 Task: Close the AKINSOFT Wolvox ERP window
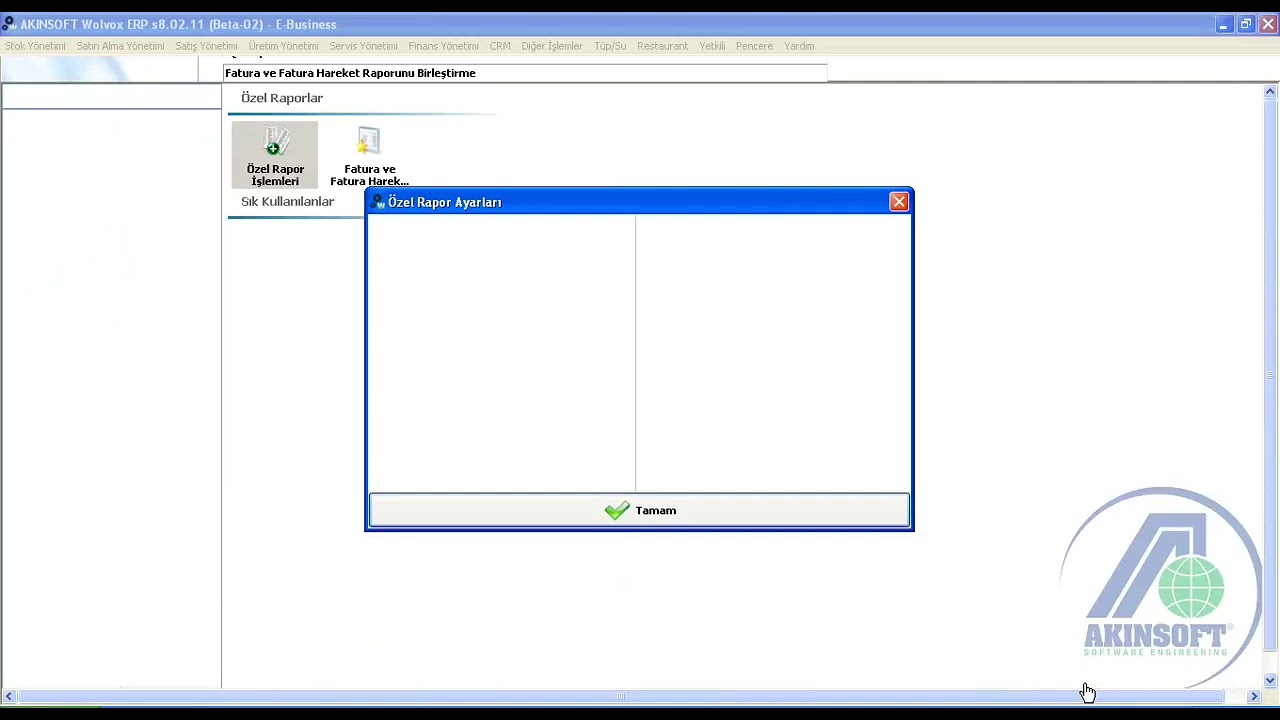pos(1268,24)
